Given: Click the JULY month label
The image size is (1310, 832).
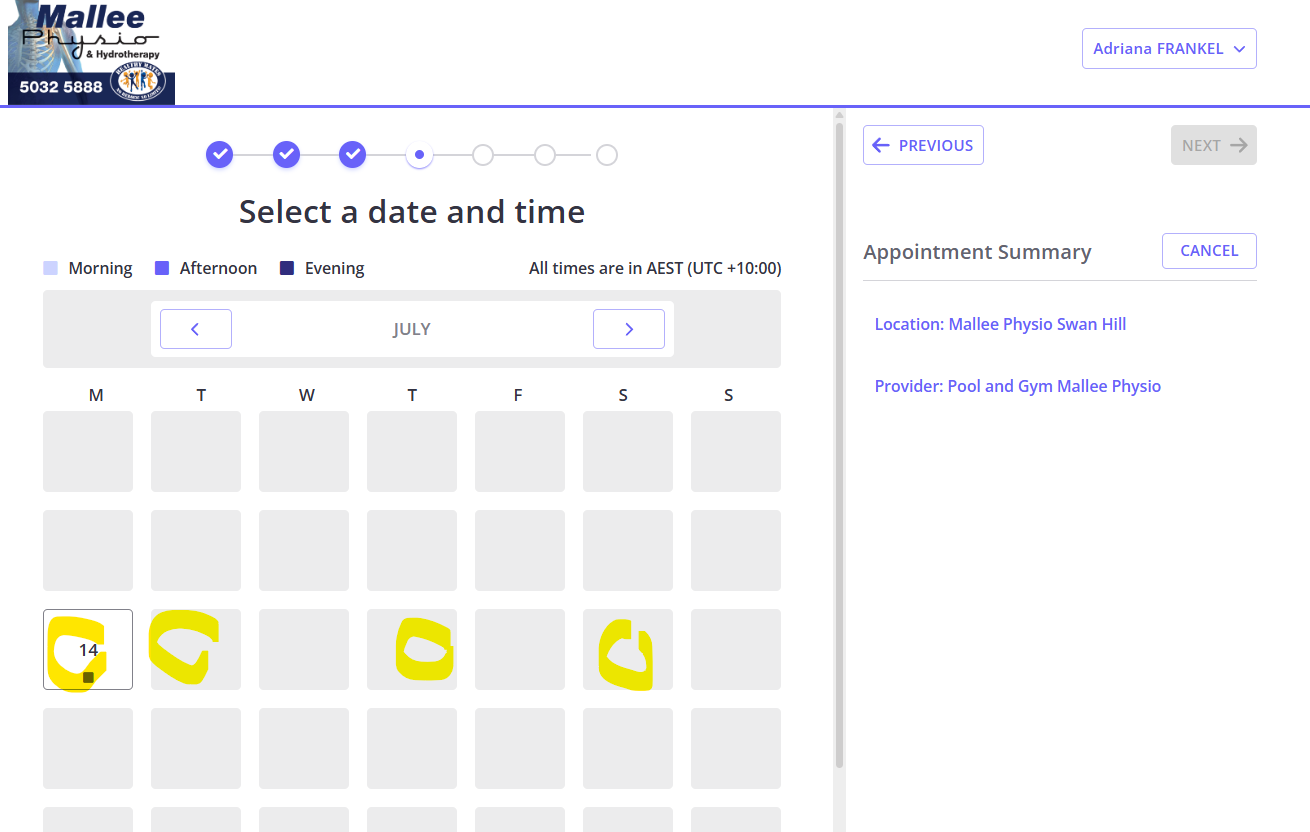Looking at the screenshot, I should click(x=412, y=329).
